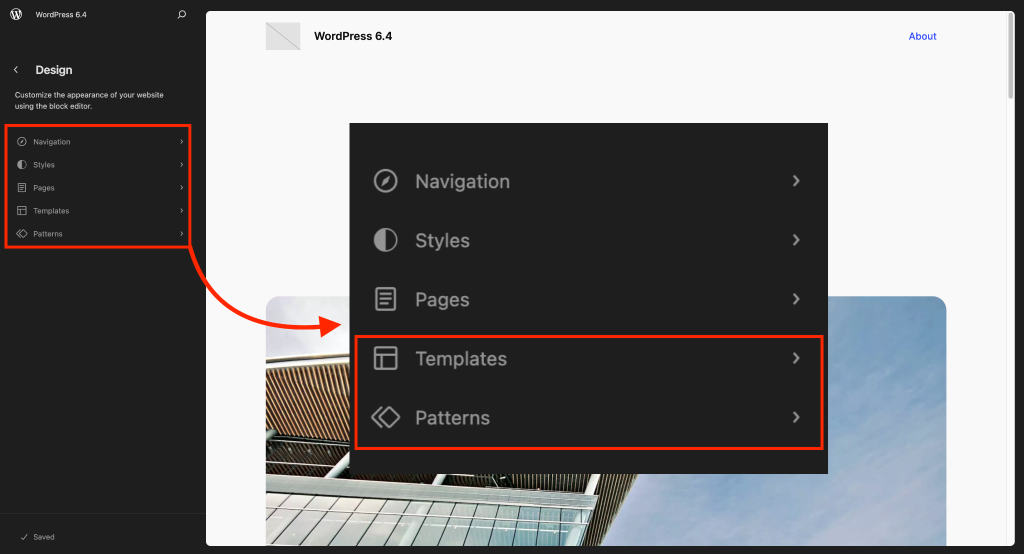
Task: Click the site logo placeholder in the preview
Action: (x=283, y=36)
